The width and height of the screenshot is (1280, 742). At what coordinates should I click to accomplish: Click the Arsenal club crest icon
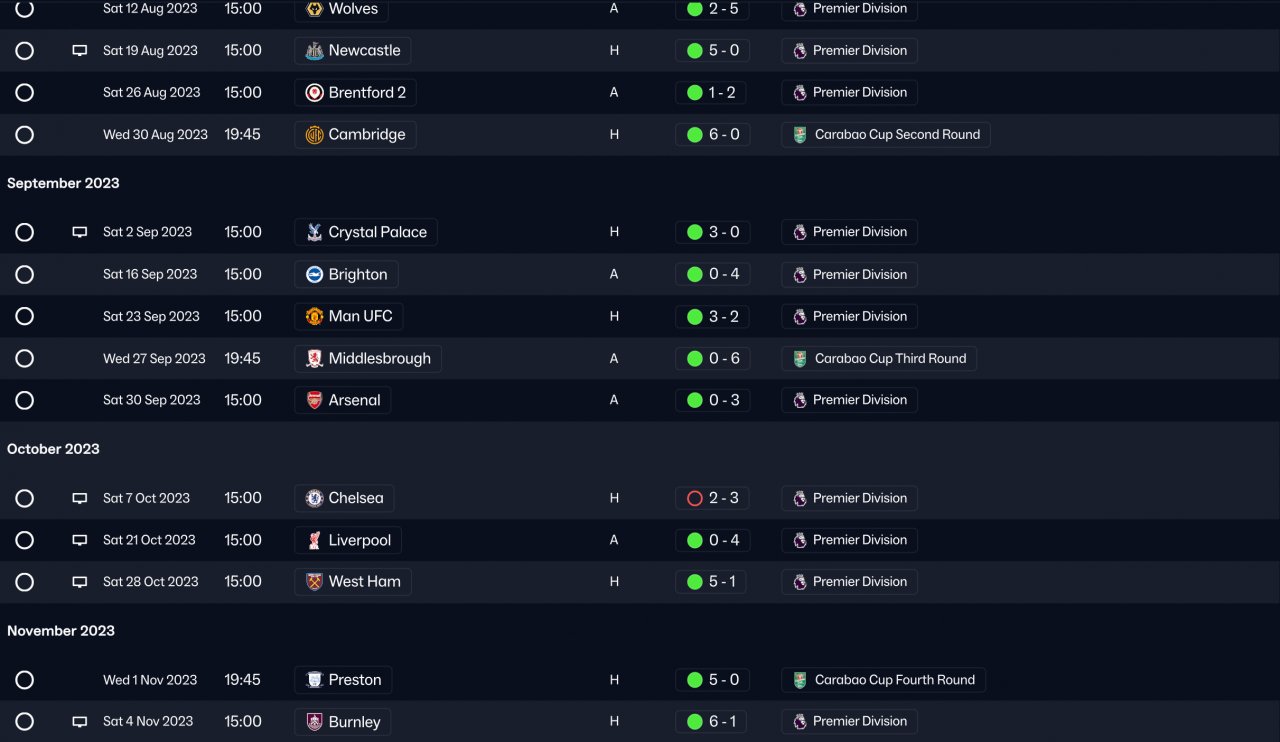tap(314, 401)
